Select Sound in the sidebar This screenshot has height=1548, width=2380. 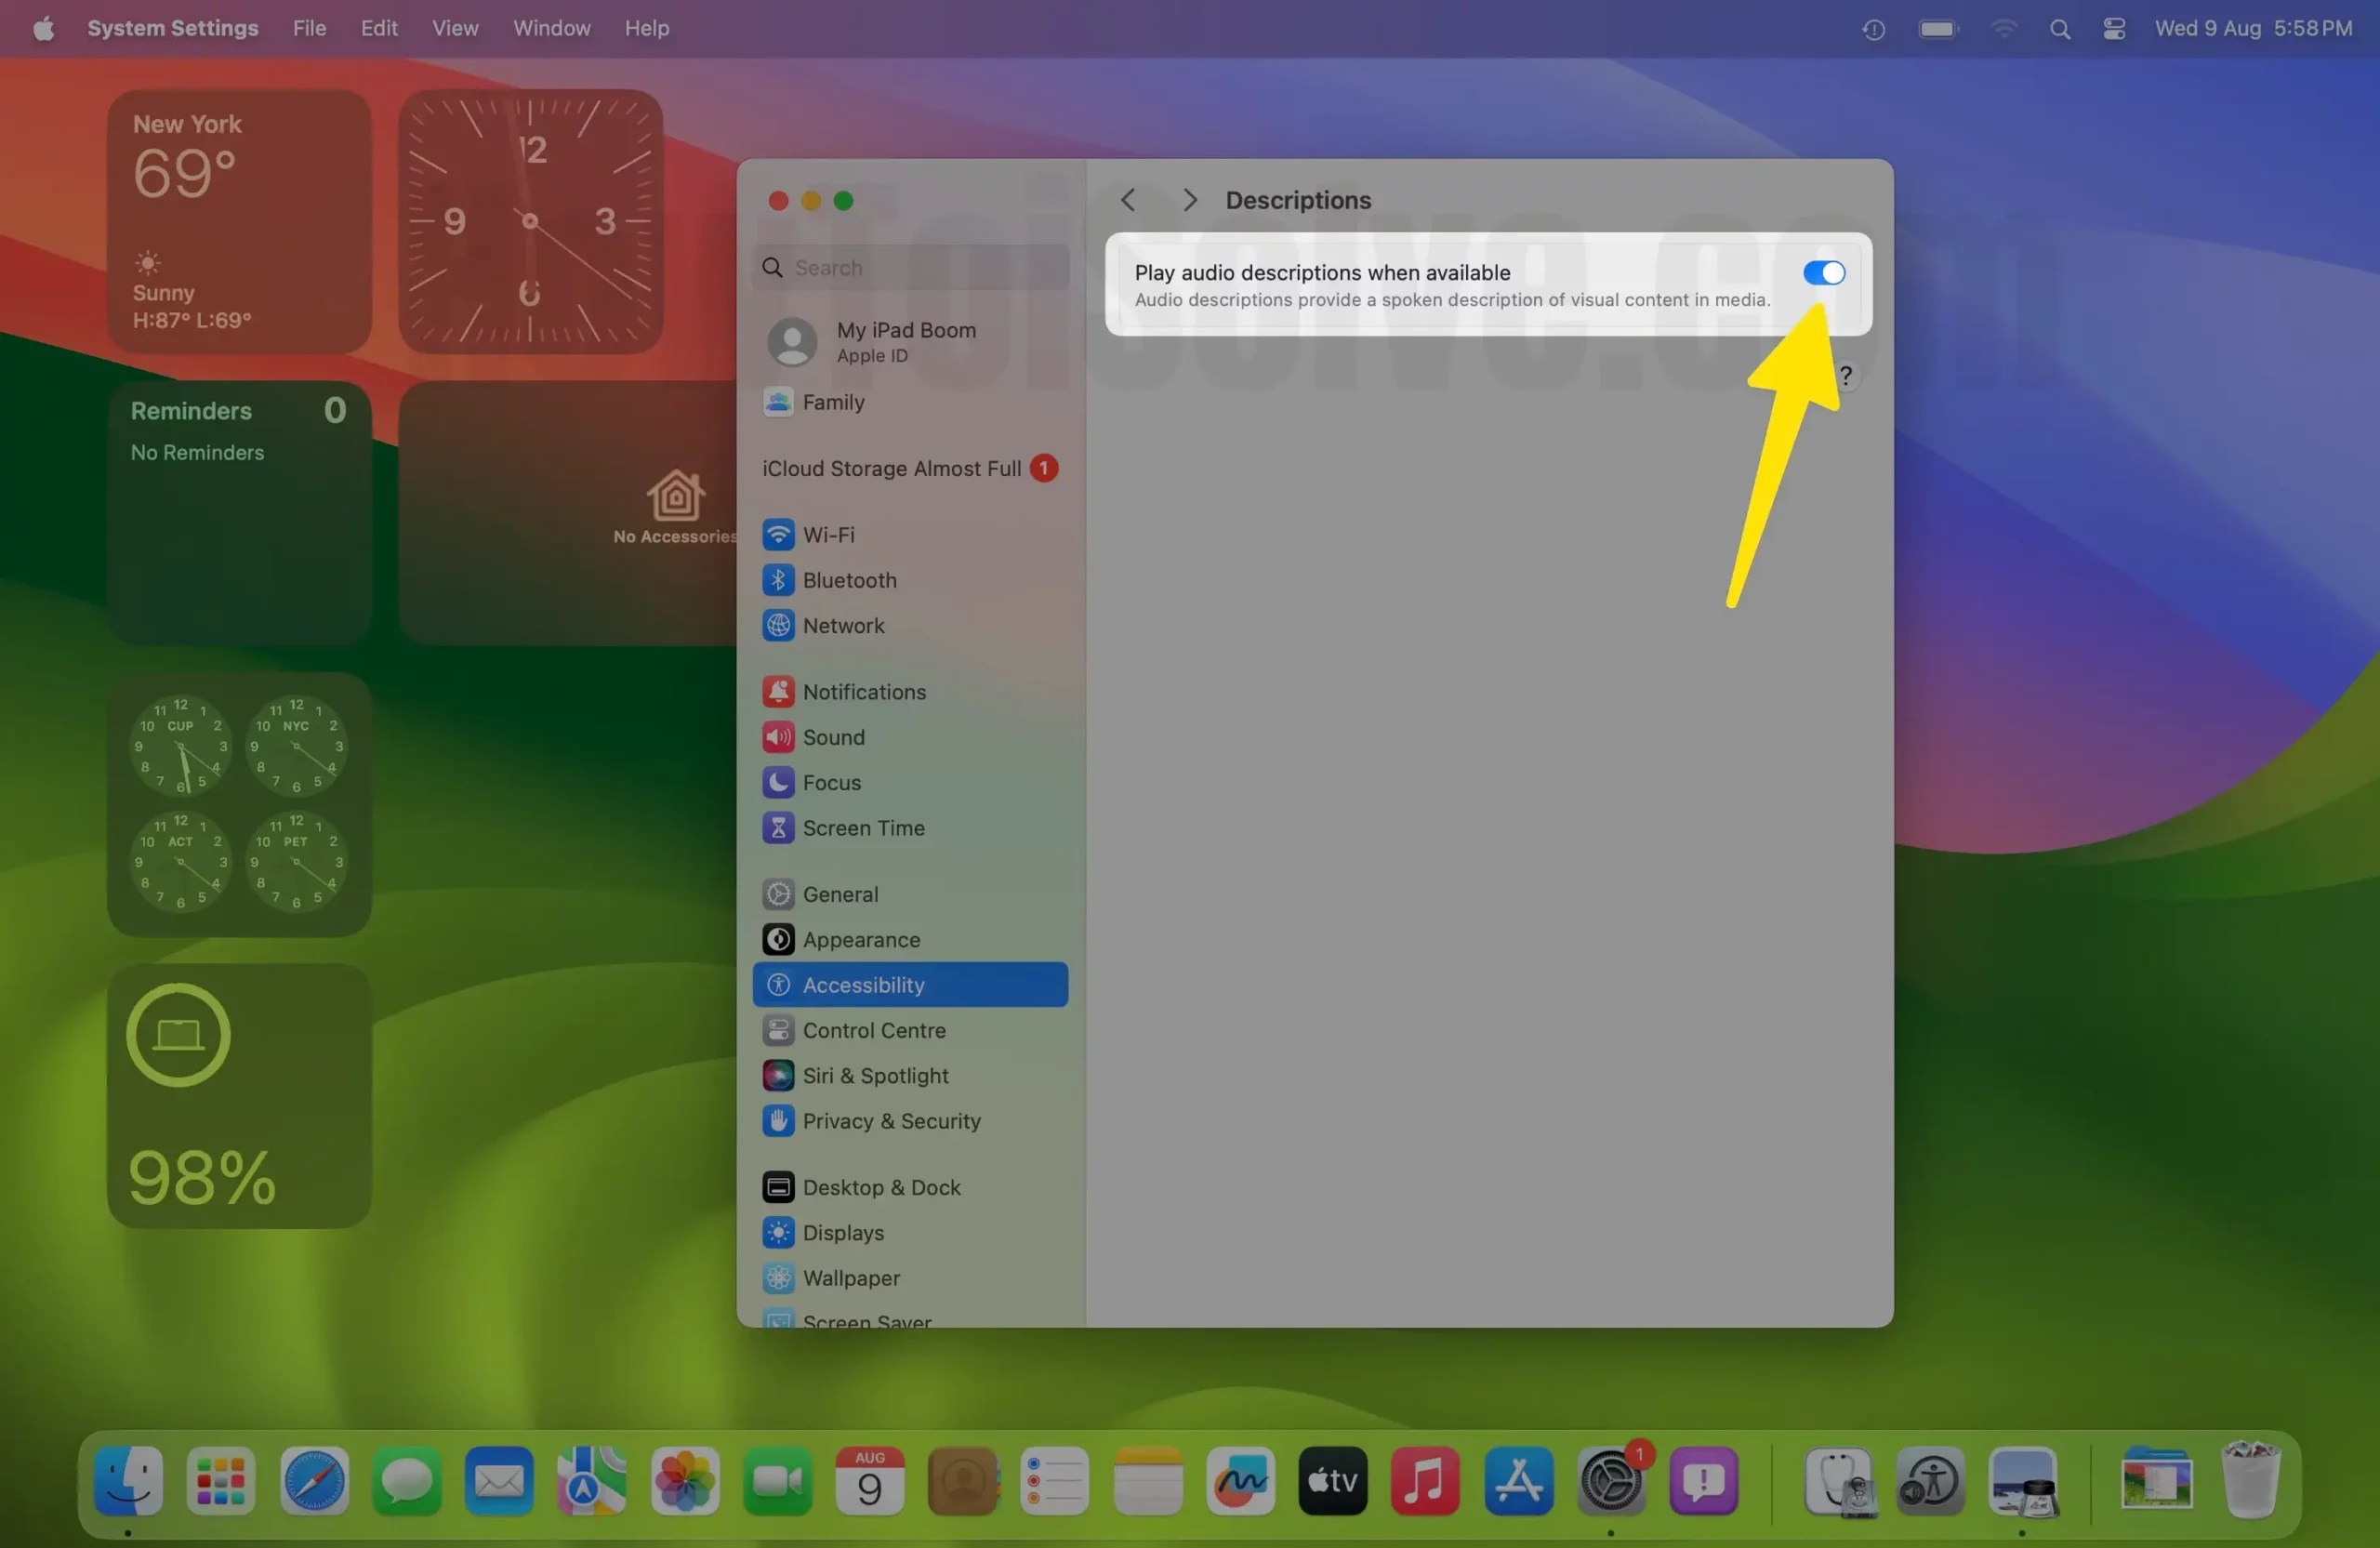(x=834, y=737)
